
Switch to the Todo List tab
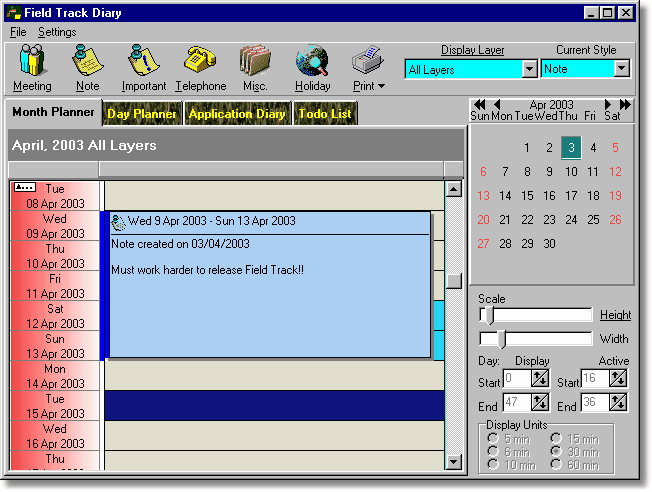click(x=325, y=114)
